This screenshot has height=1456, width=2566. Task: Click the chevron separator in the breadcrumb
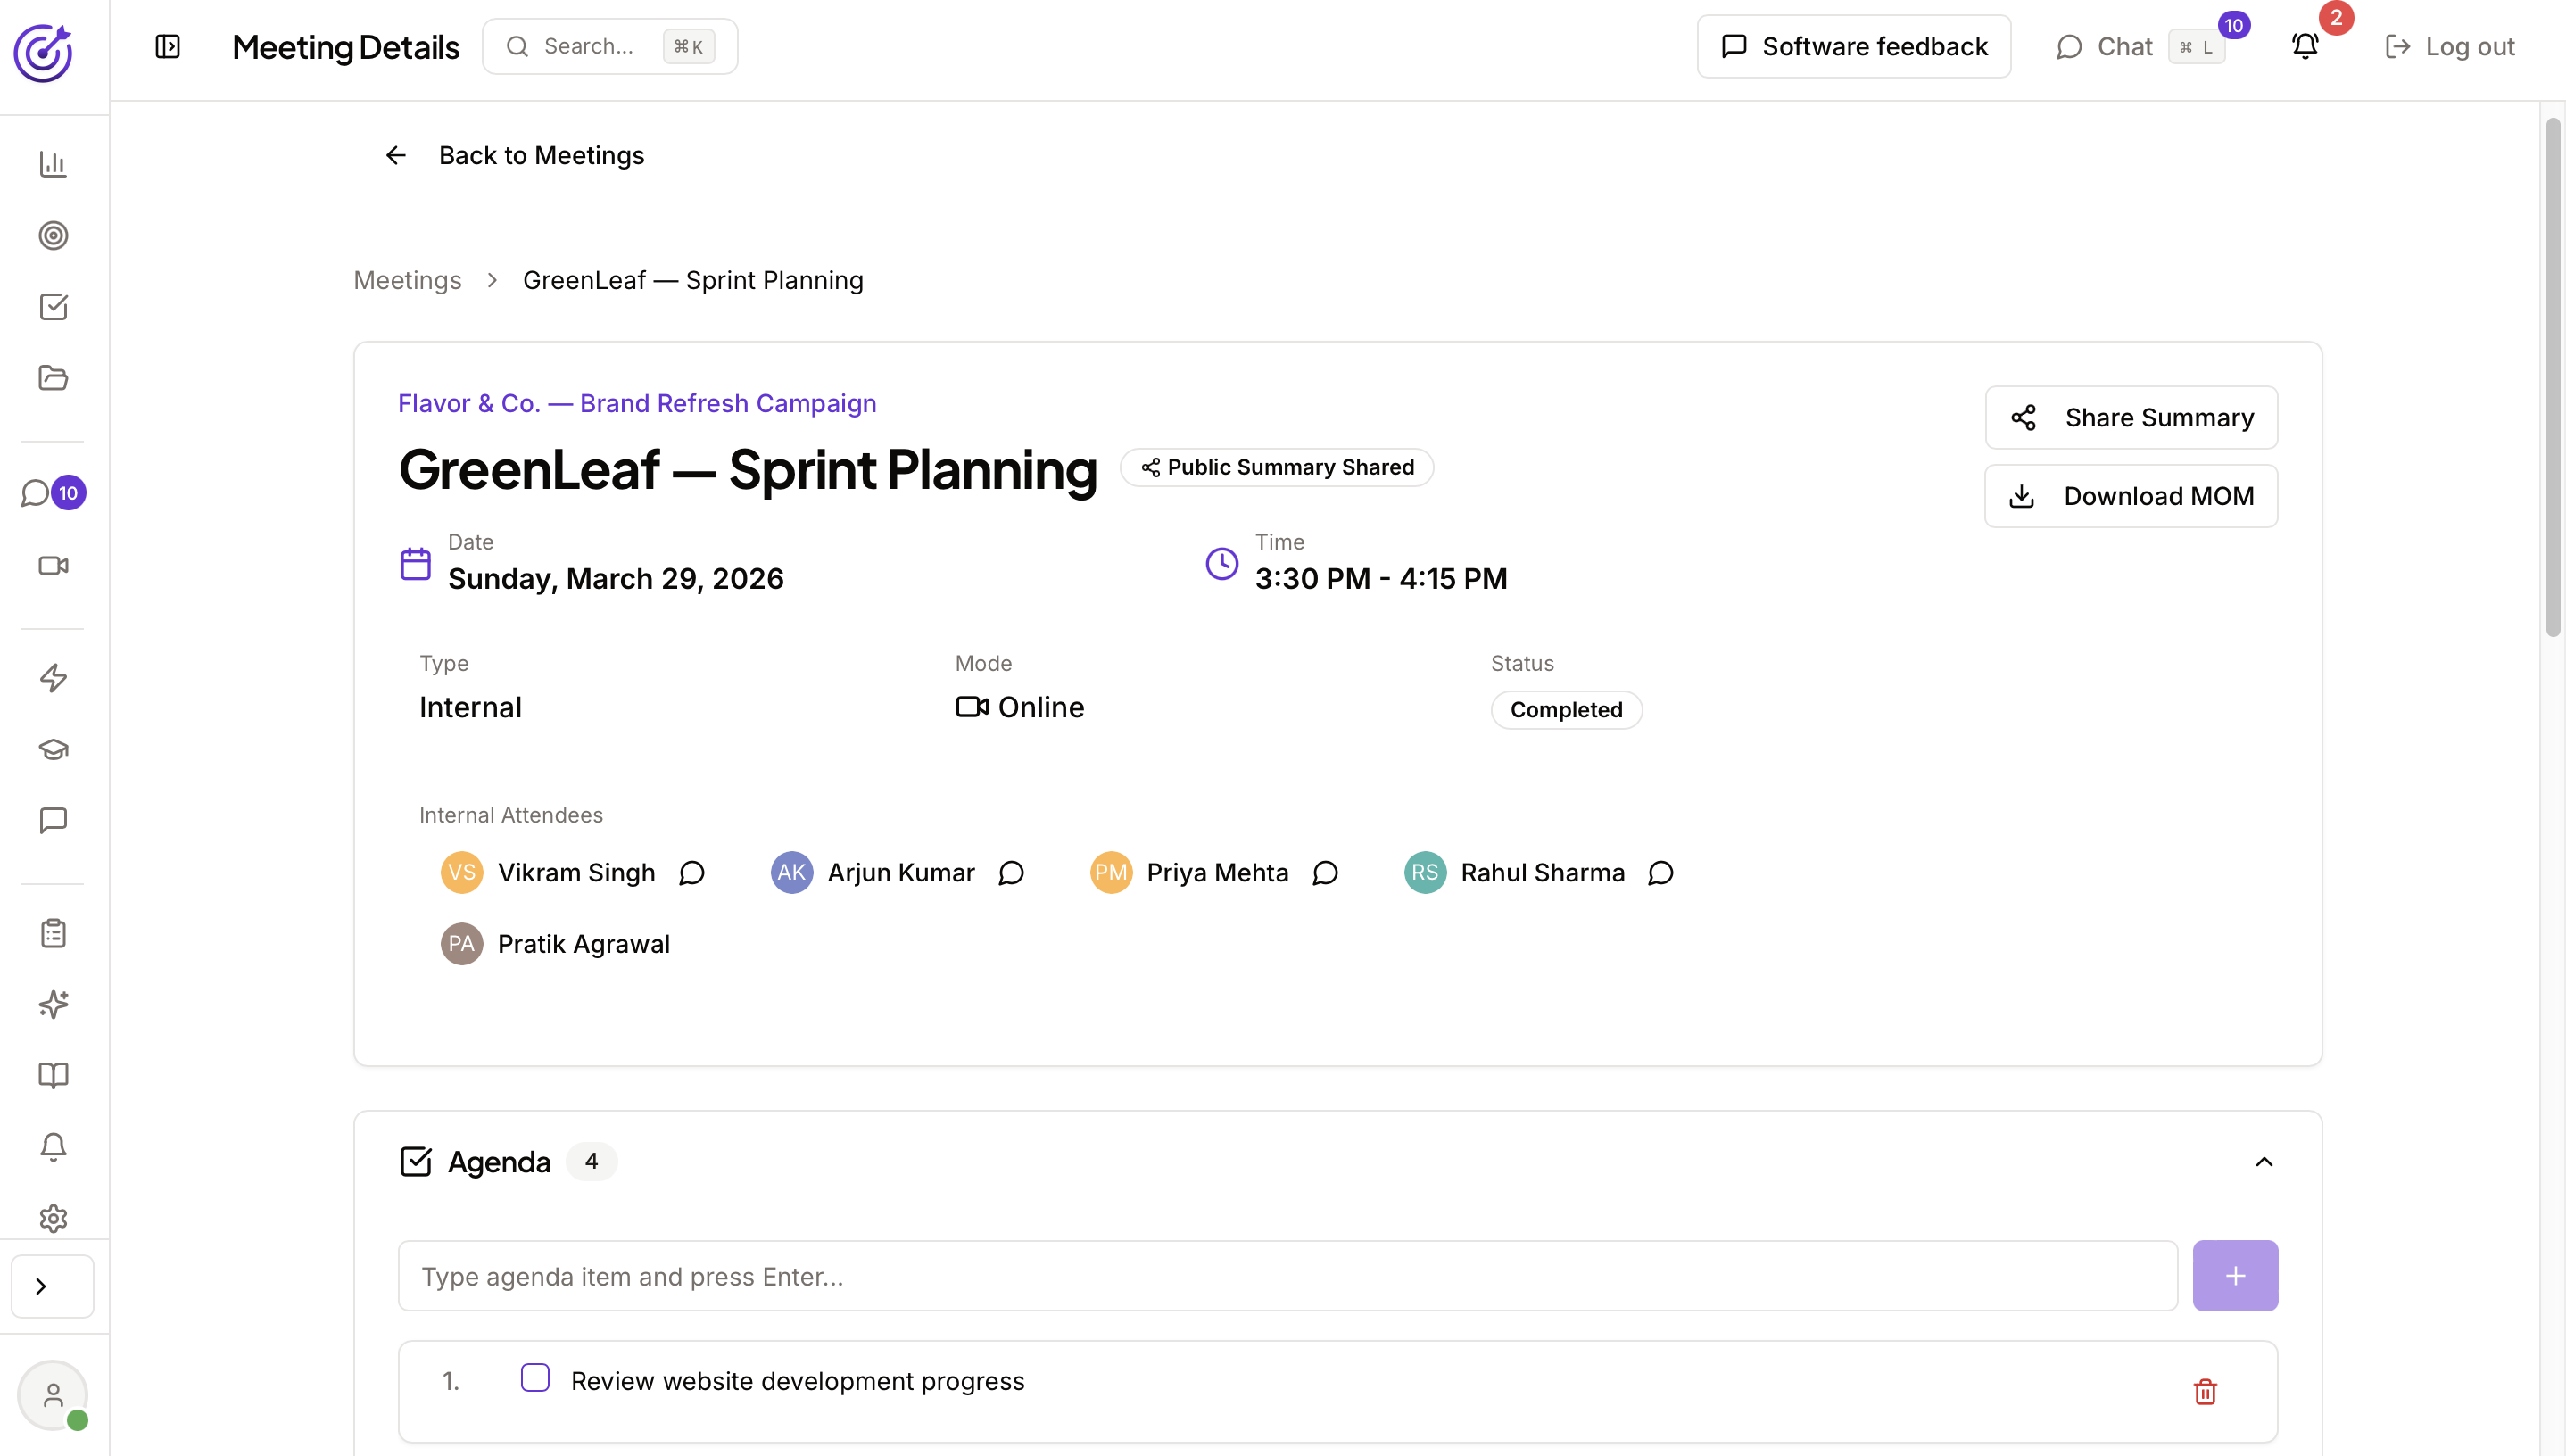(492, 280)
